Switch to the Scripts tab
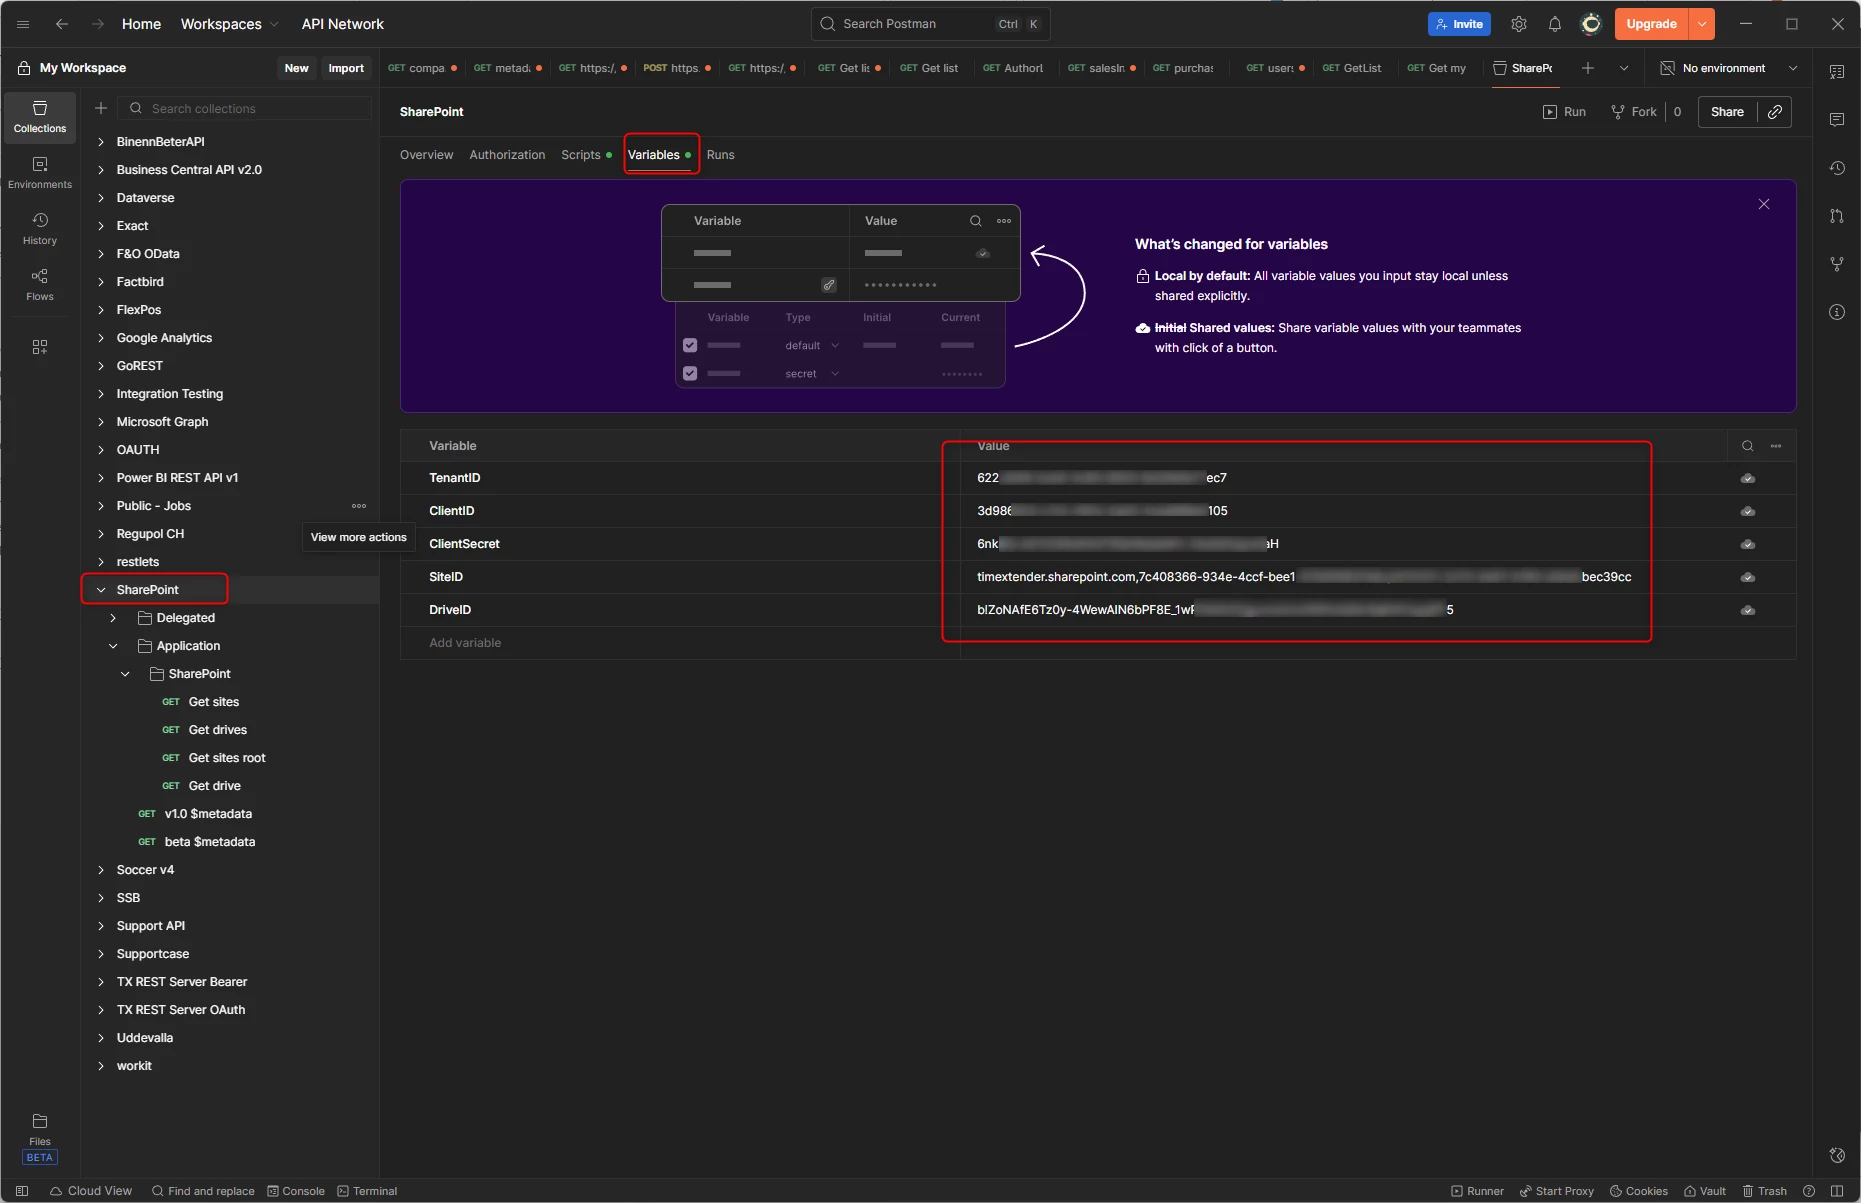 [580, 155]
